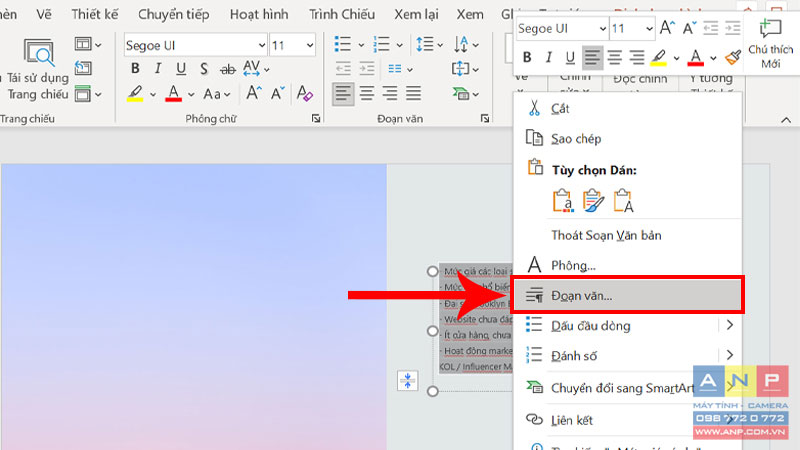Align left in ribbon paragraph group
800x450 pixels.
[x=343, y=93]
